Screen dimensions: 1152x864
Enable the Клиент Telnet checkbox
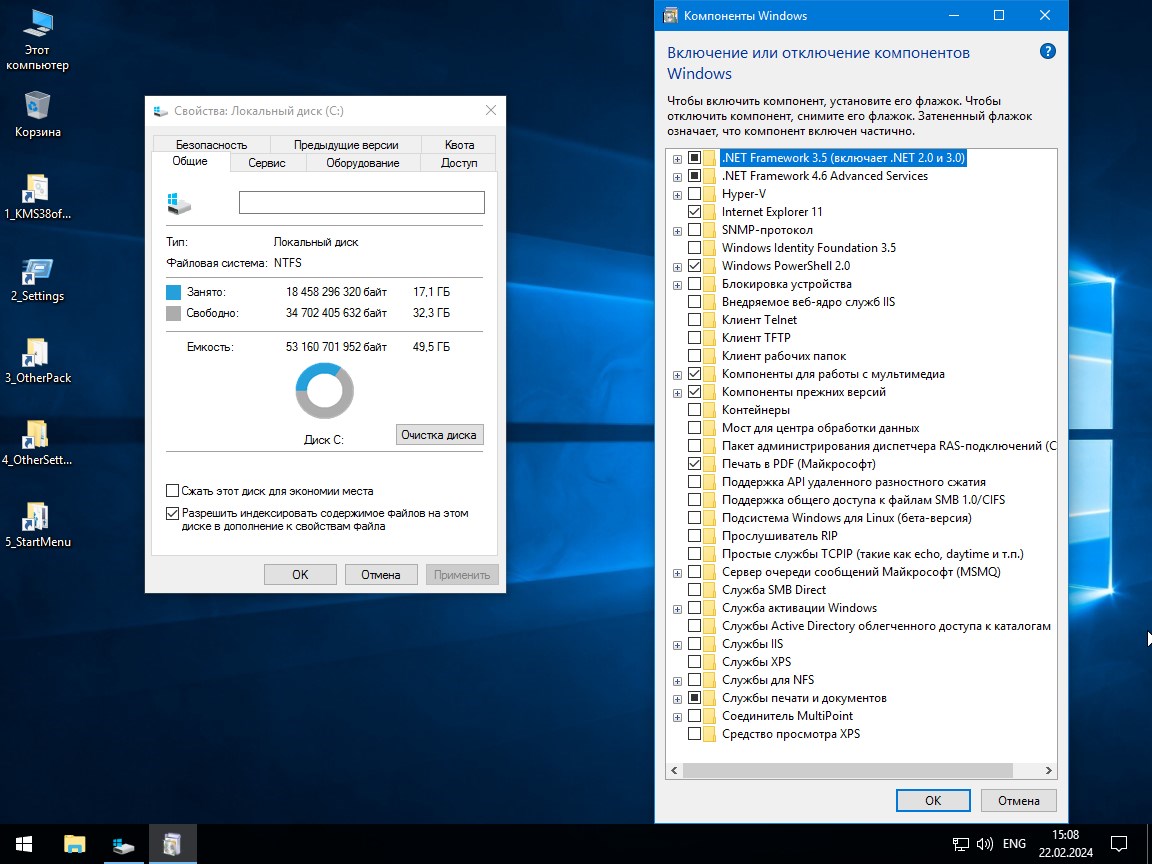coord(694,320)
